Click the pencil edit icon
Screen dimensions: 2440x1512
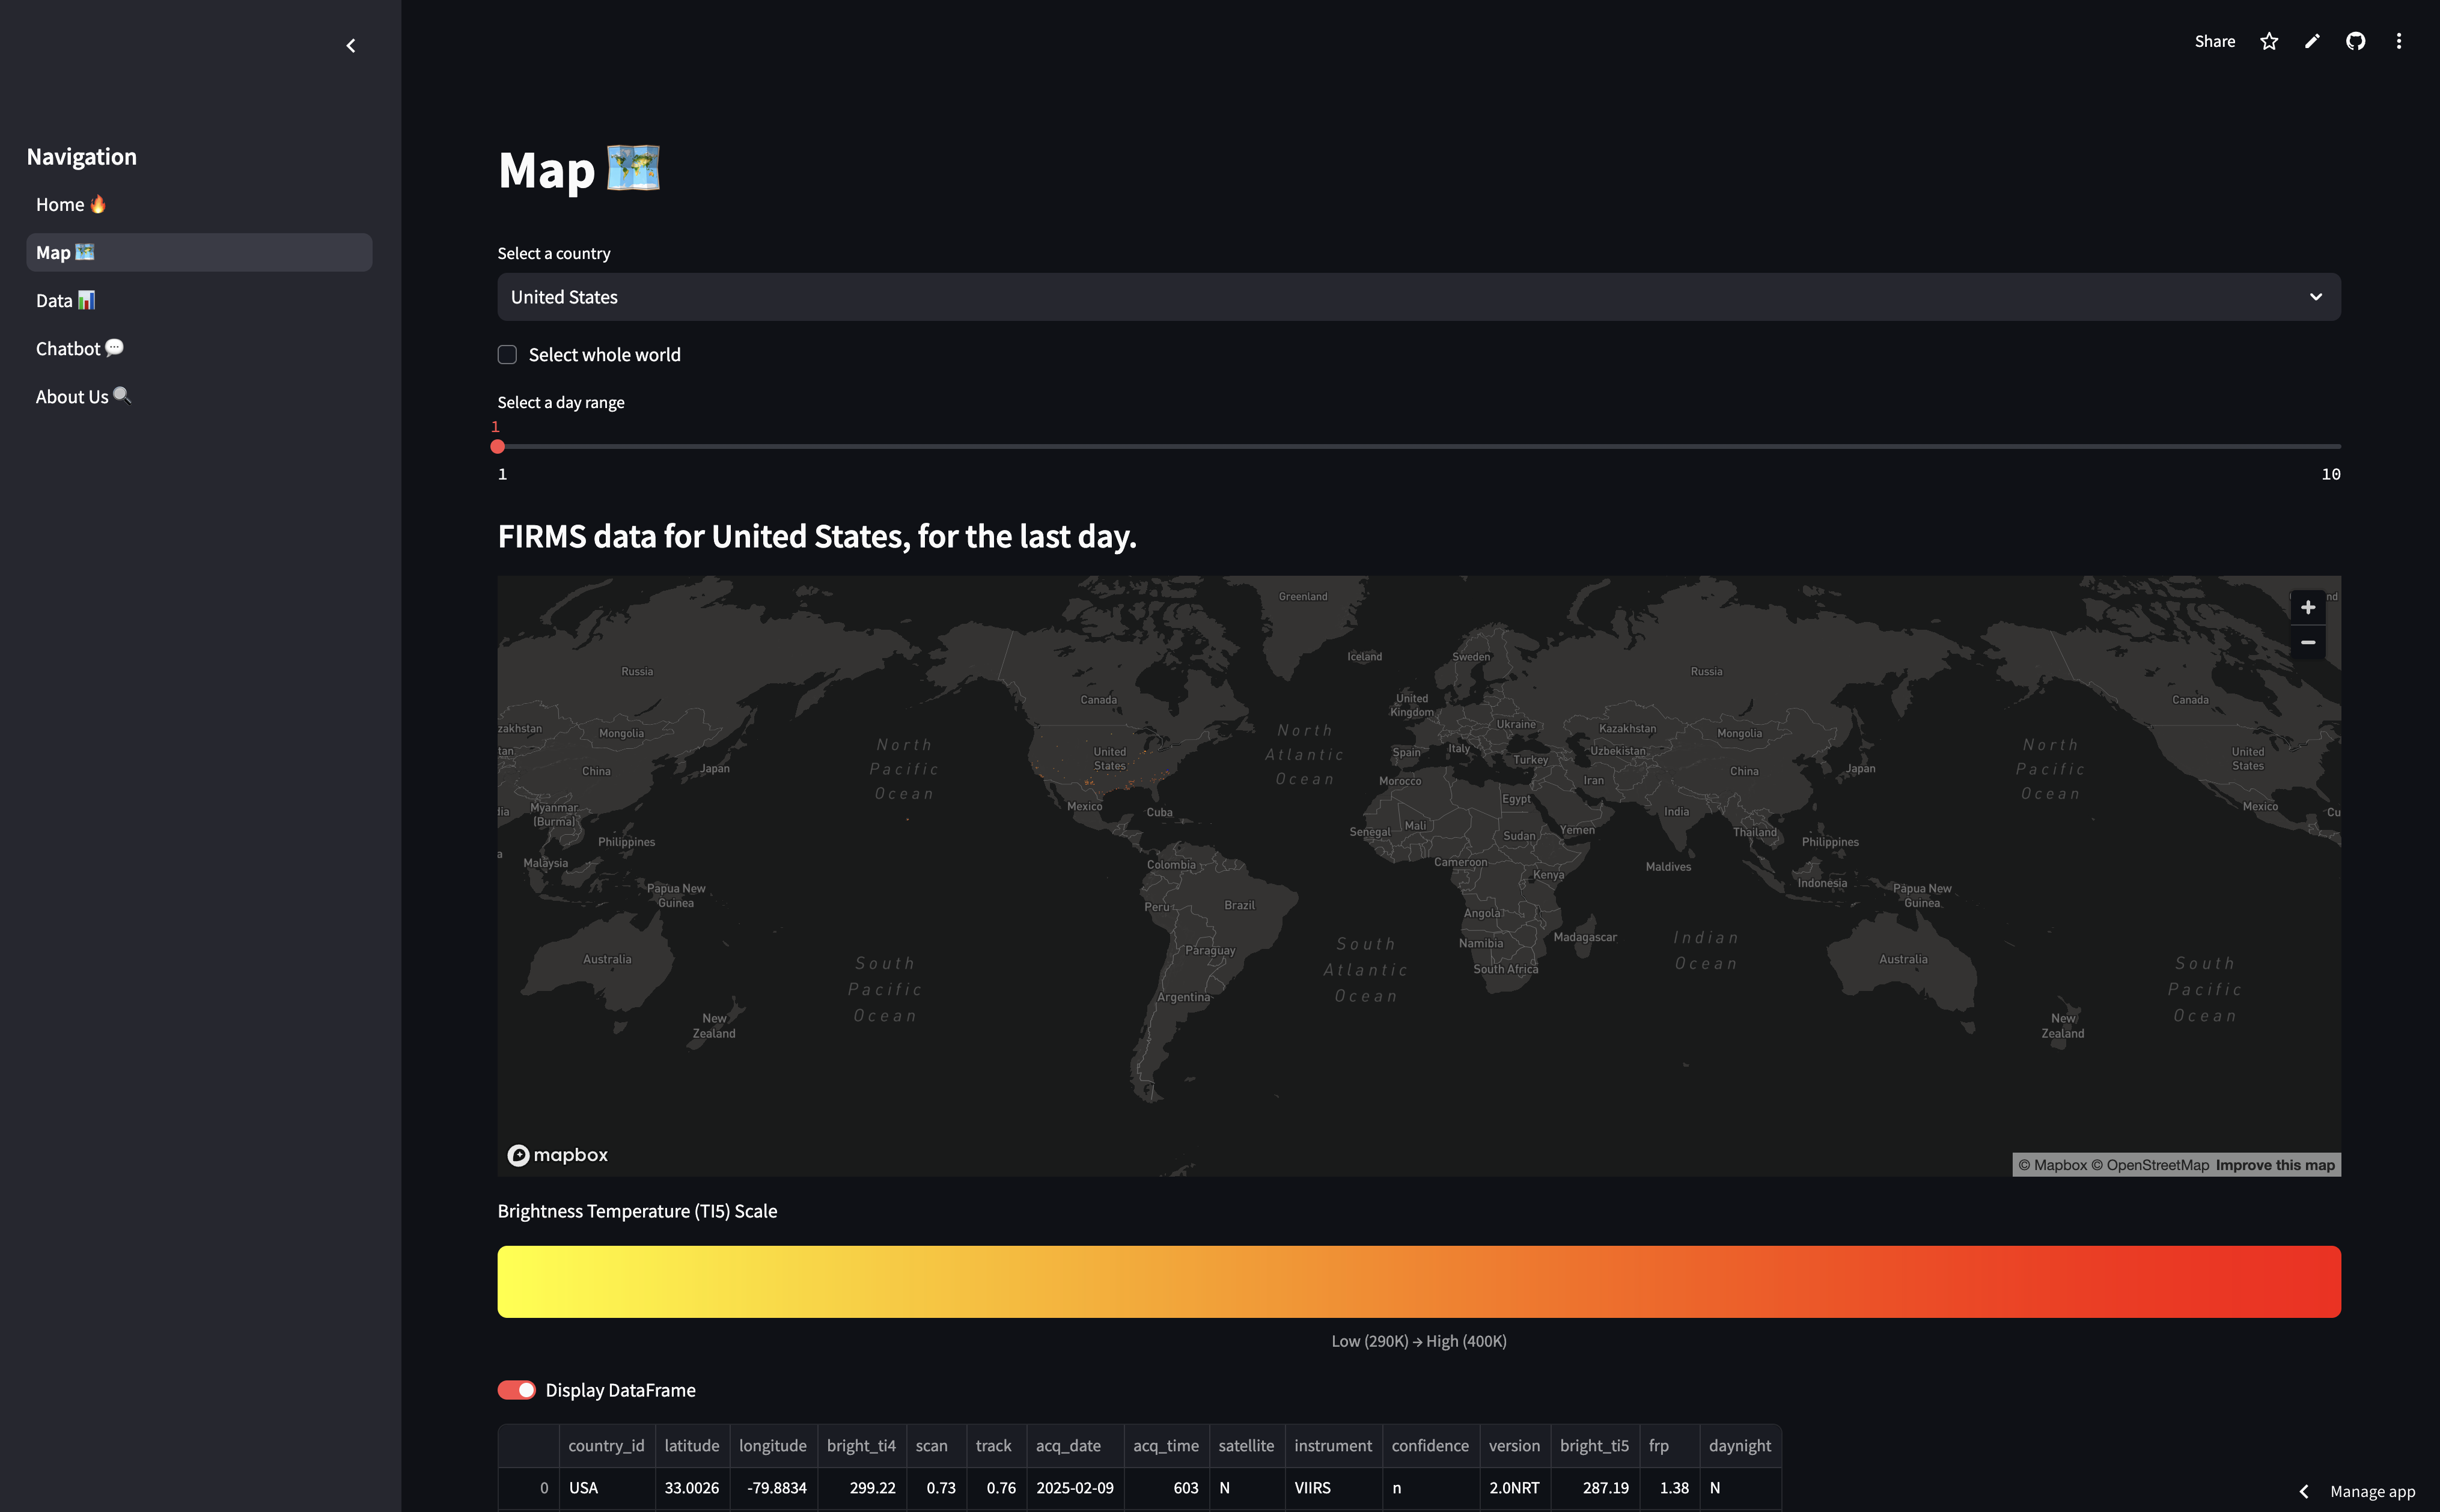tap(2312, 41)
